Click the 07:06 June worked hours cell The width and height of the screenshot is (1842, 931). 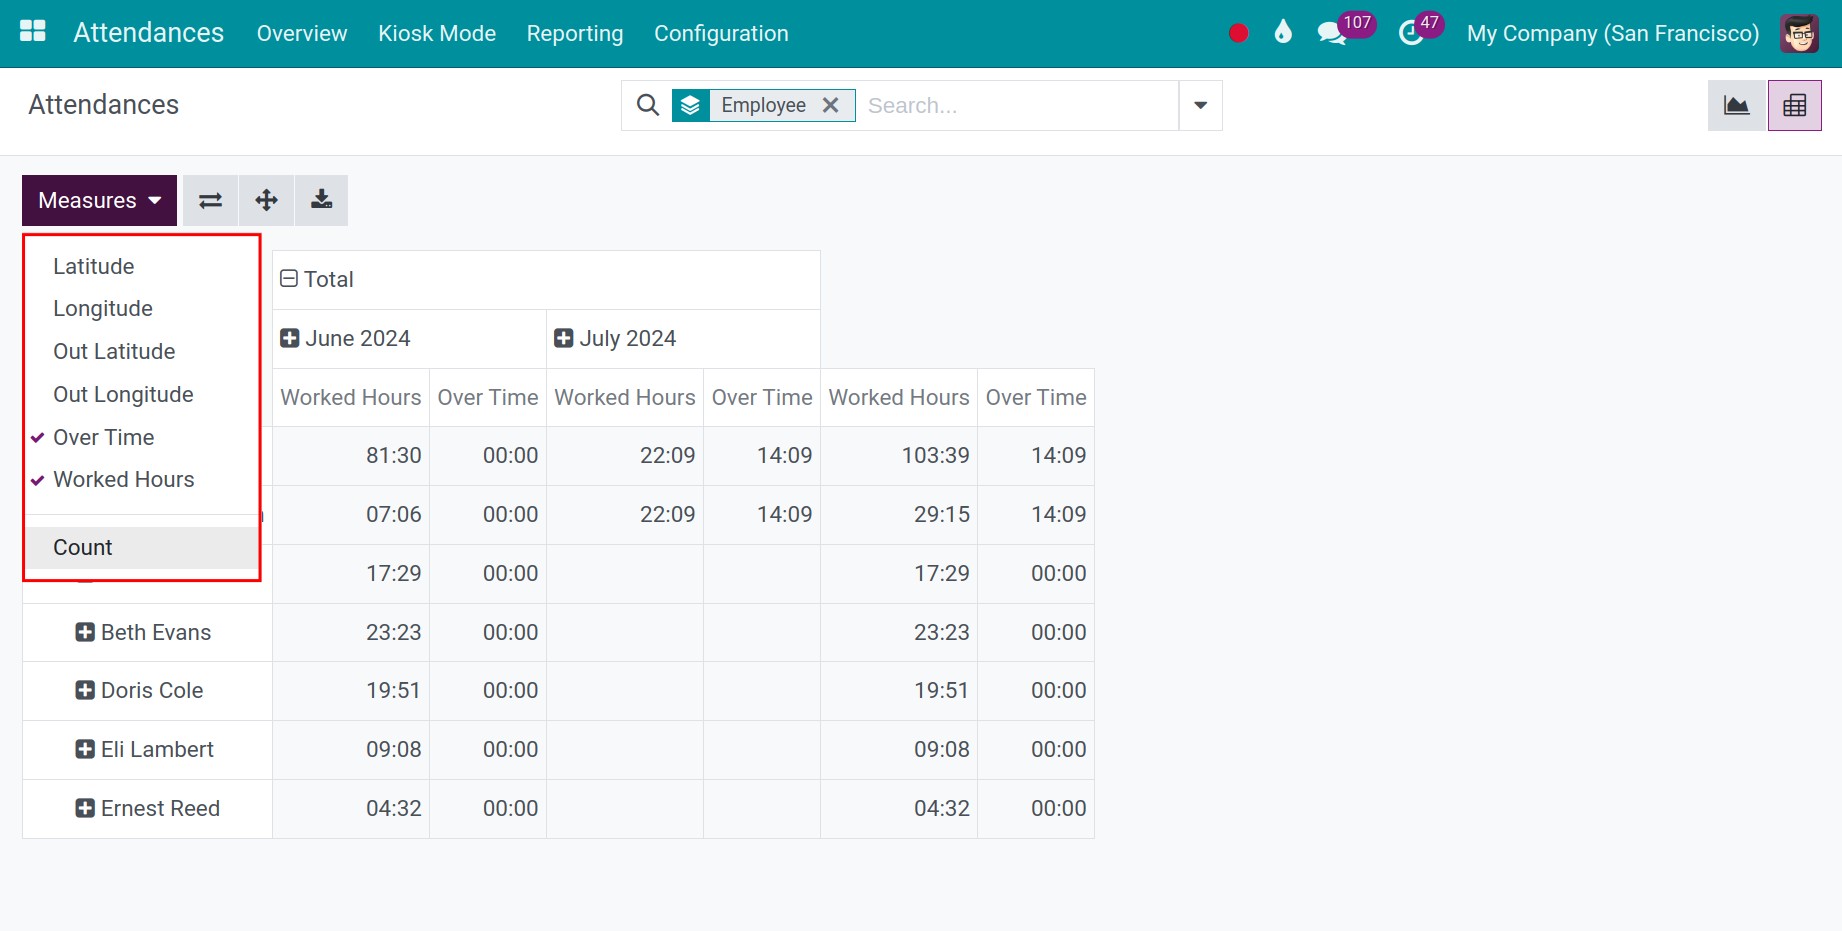[351, 514]
